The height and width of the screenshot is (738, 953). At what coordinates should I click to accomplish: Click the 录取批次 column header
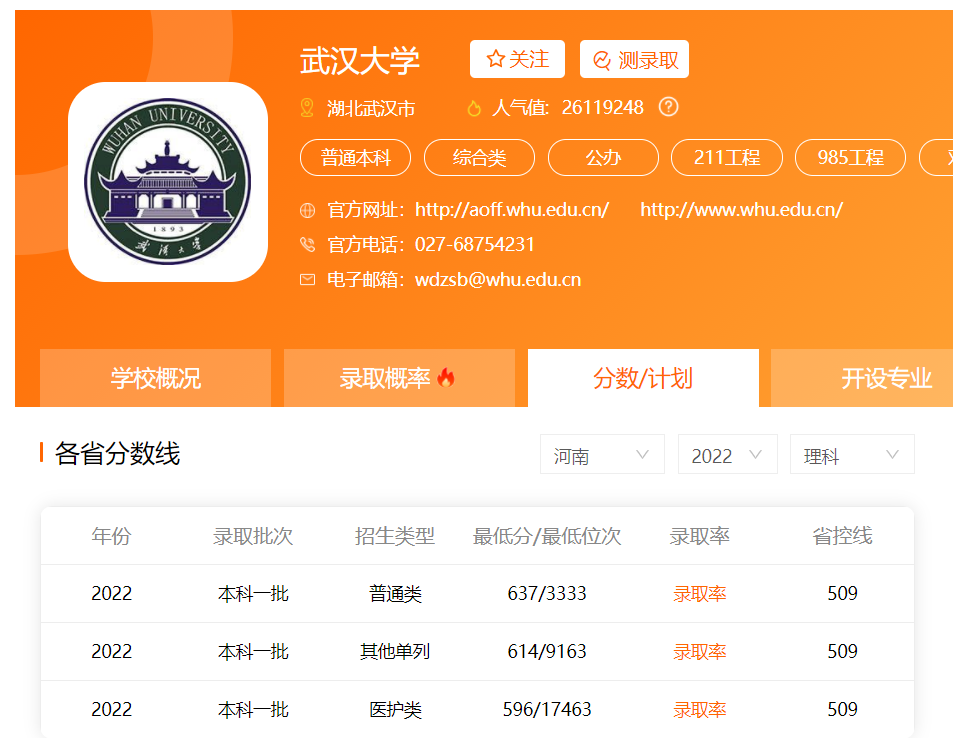(253, 536)
